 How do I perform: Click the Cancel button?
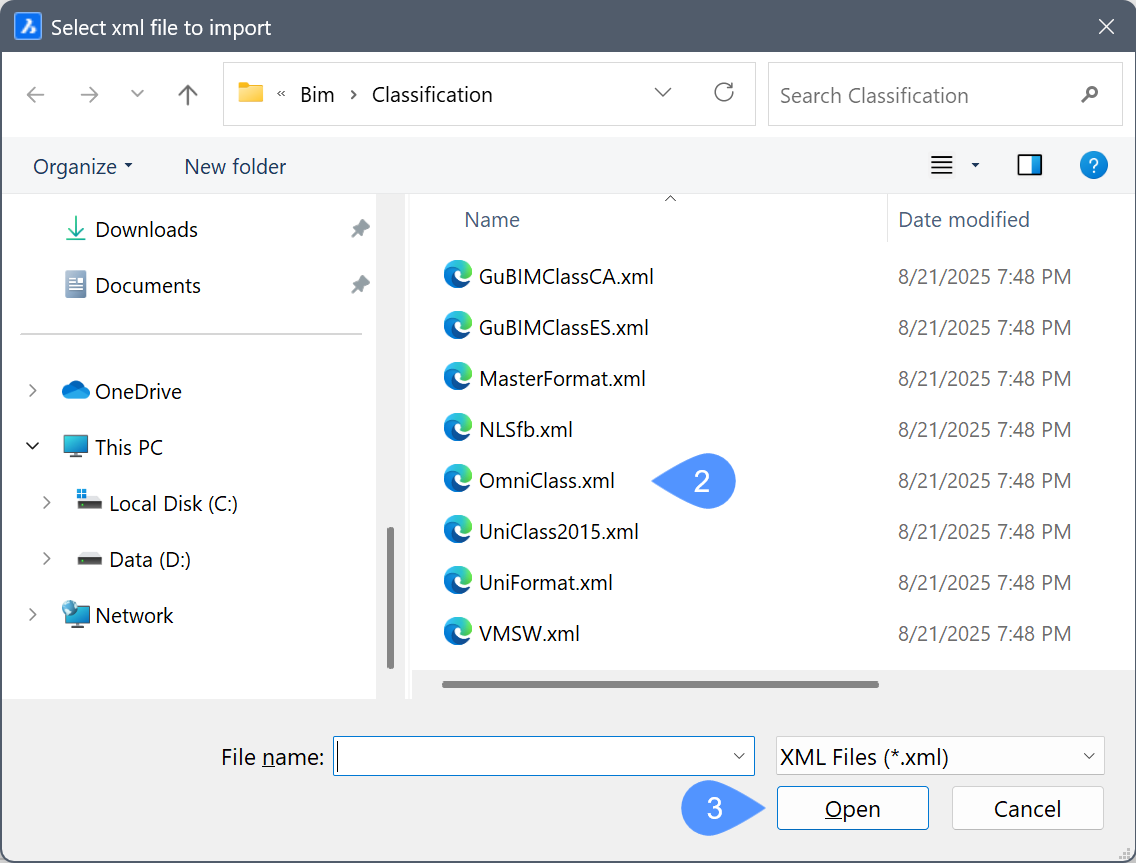click(x=1027, y=809)
